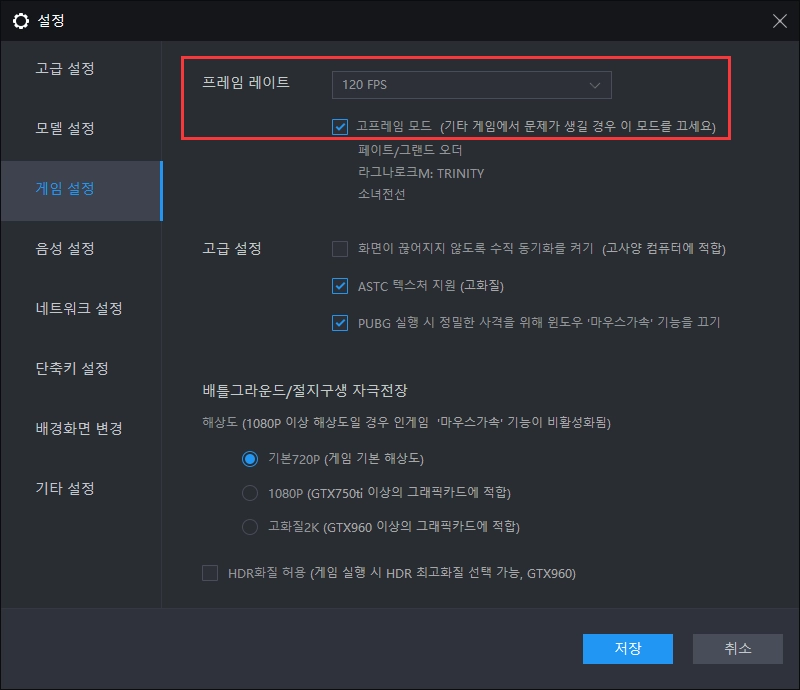Image resolution: width=800 pixels, height=690 pixels.
Task: Open the 네트워크 설정 section
Action: 80,309
